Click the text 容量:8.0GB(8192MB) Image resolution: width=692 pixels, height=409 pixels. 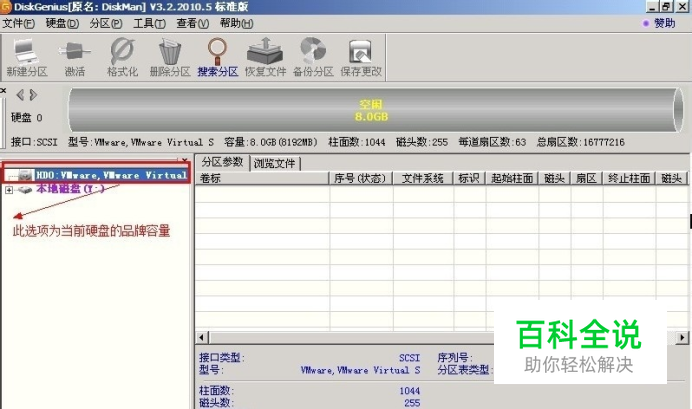[271, 142]
